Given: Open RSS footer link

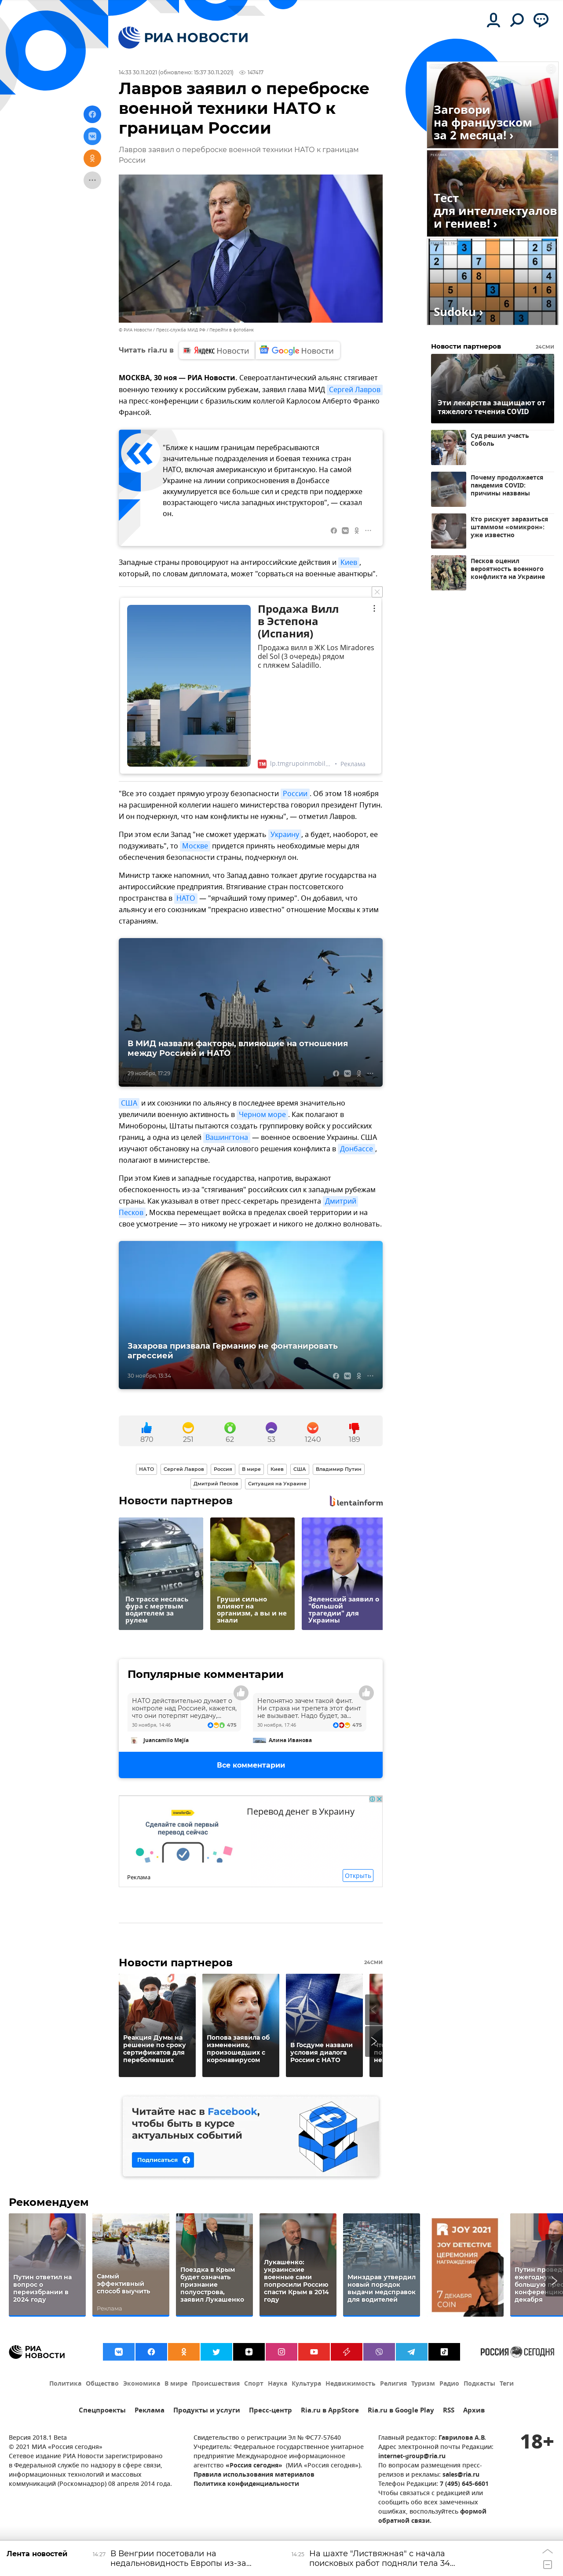Looking at the screenshot, I should [x=449, y=2410].
